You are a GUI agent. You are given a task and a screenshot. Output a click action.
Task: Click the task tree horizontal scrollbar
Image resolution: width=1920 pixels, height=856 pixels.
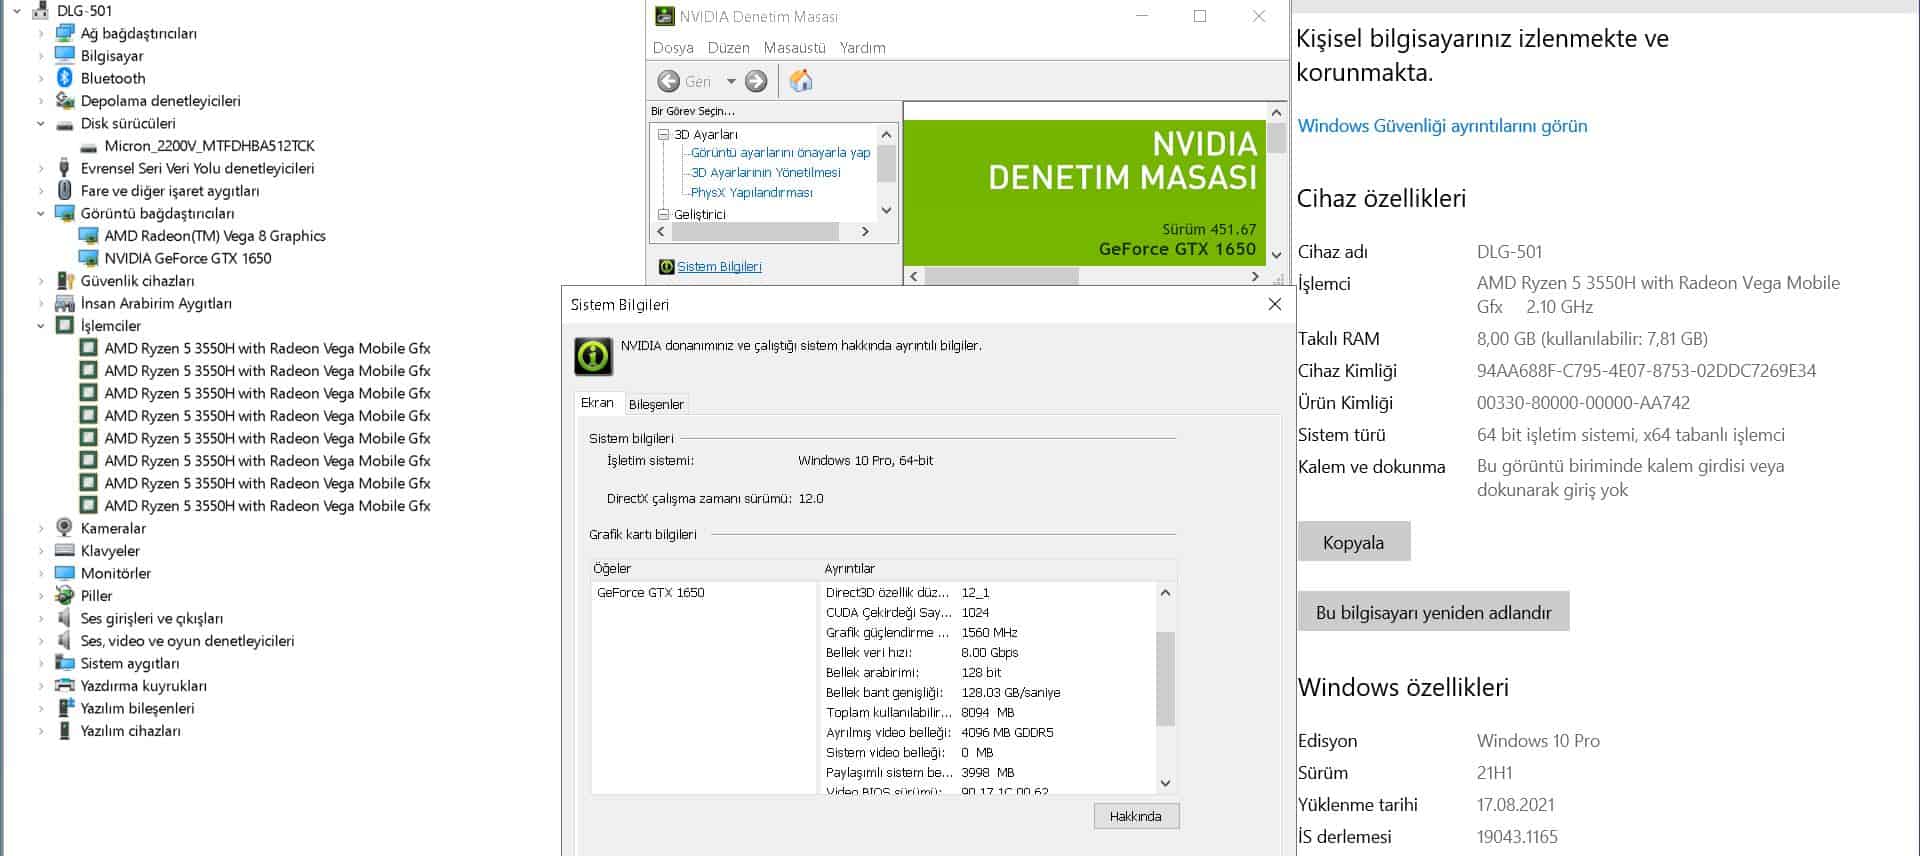(755, 232)
